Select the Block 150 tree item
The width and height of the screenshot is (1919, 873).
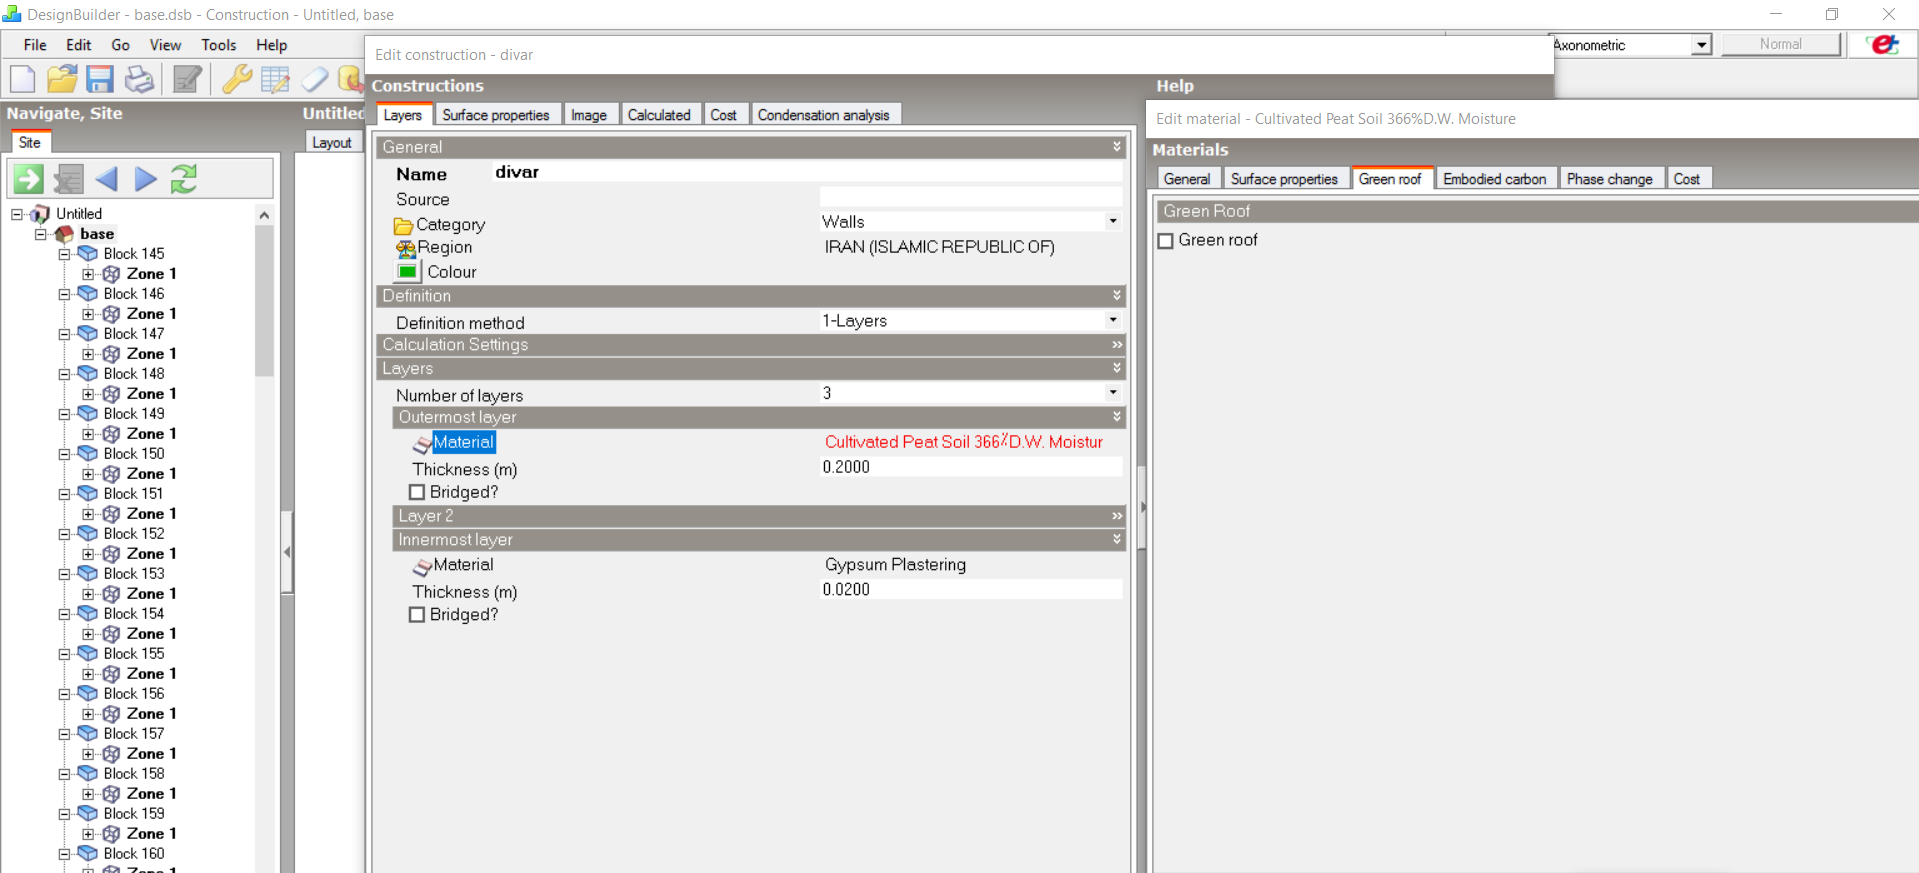pyautogui.click(x=134, y=454)
